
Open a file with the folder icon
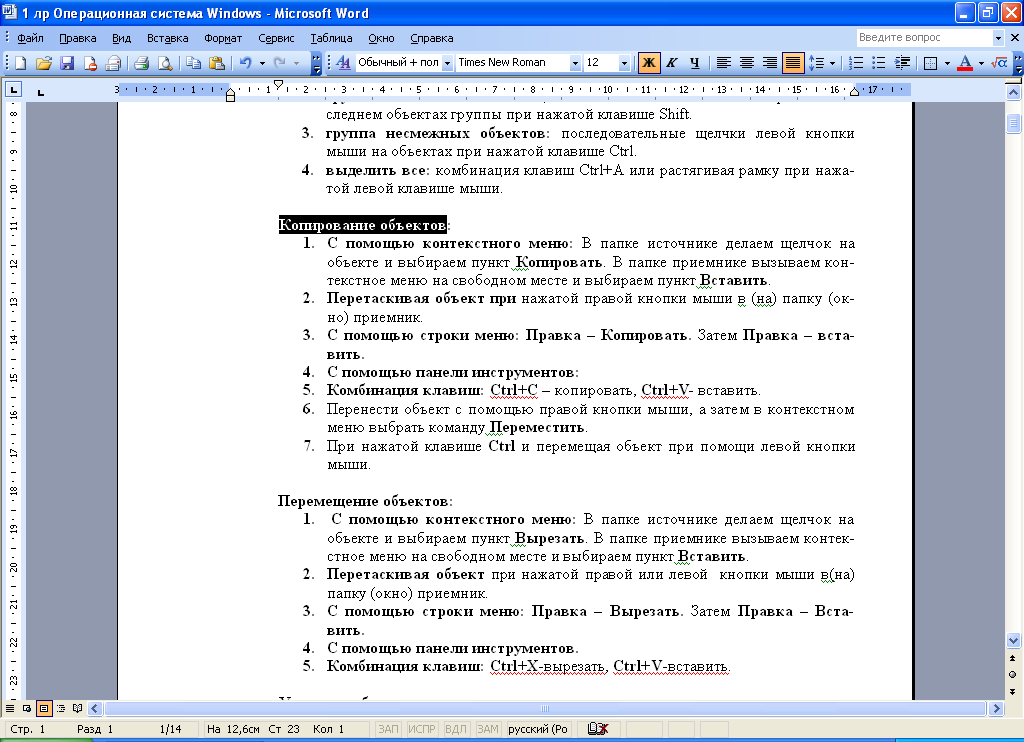point(44,63)
